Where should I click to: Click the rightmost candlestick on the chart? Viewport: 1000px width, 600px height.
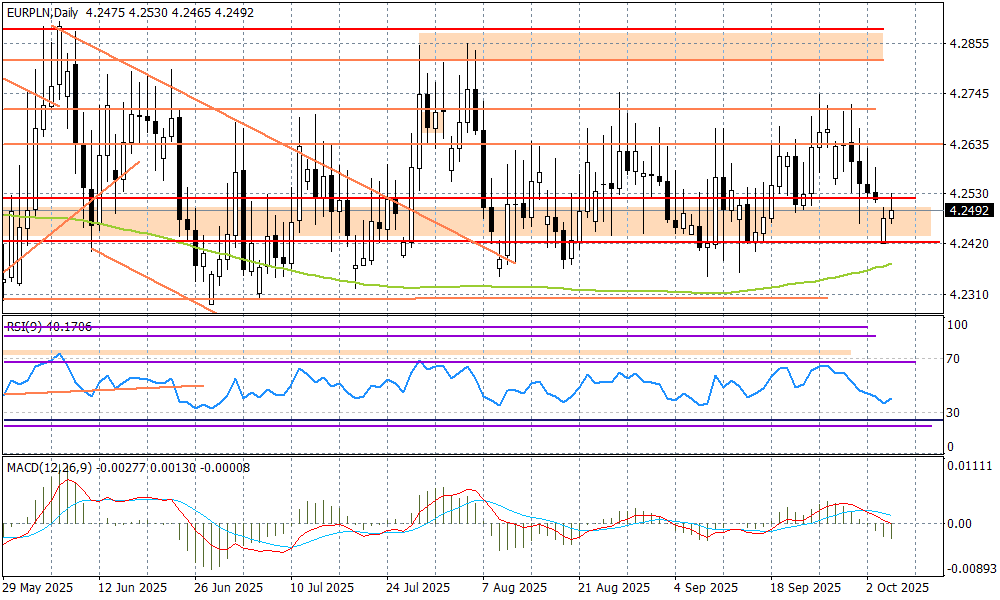[891, 211]
